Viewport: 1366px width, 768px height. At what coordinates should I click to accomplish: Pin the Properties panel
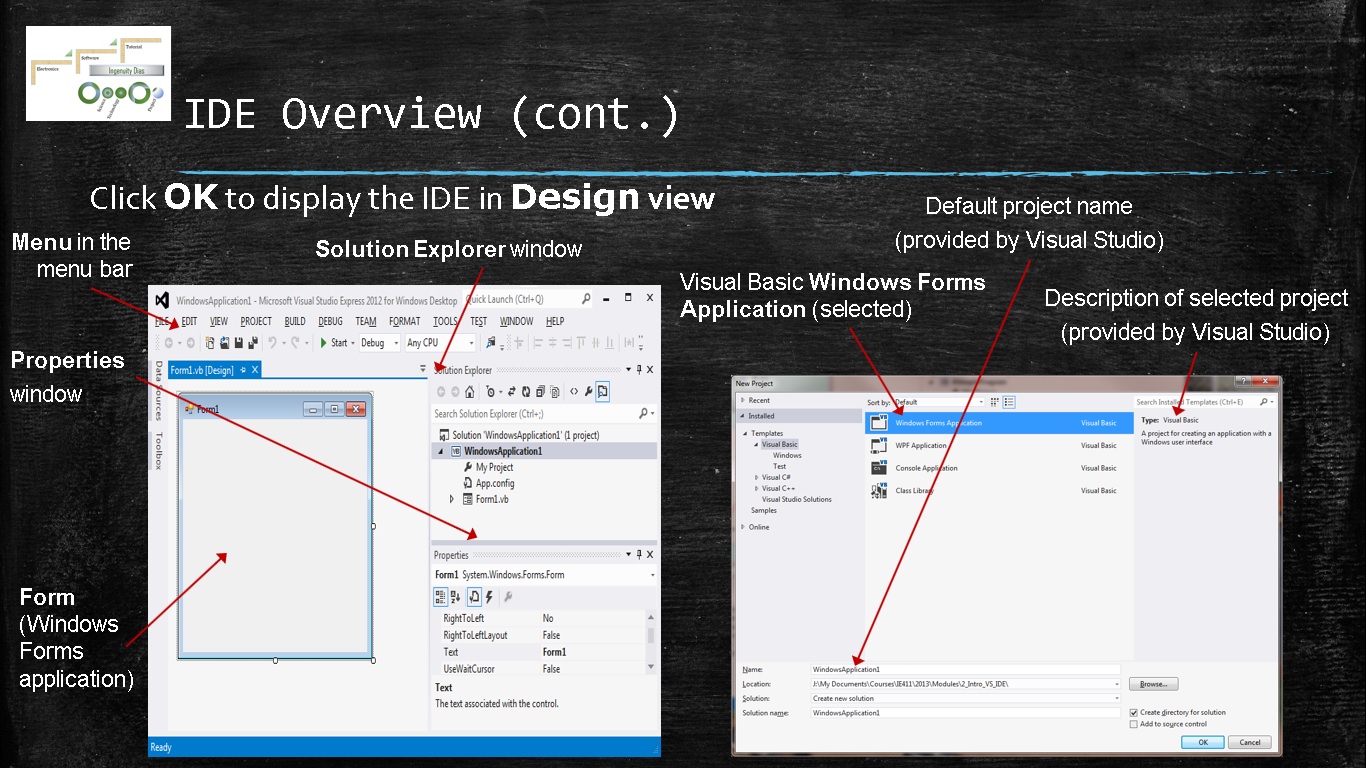click(x=639, y=555)
